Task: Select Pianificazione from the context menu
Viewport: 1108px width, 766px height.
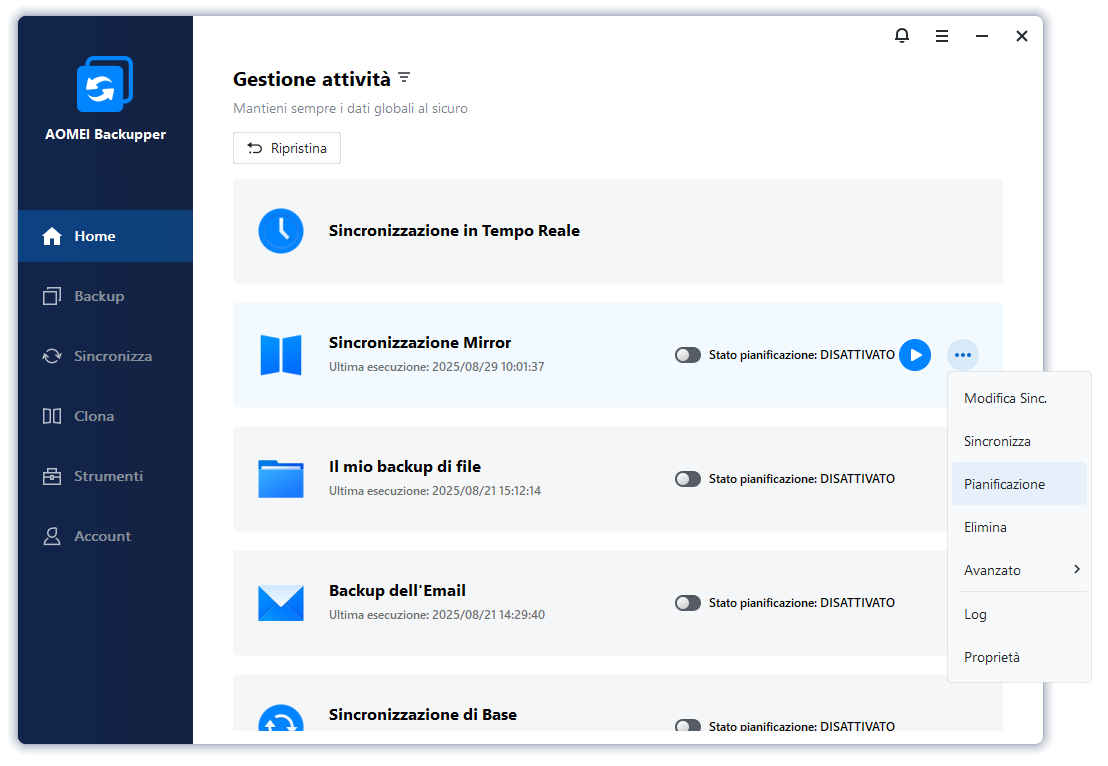Action: point(1004,484)
